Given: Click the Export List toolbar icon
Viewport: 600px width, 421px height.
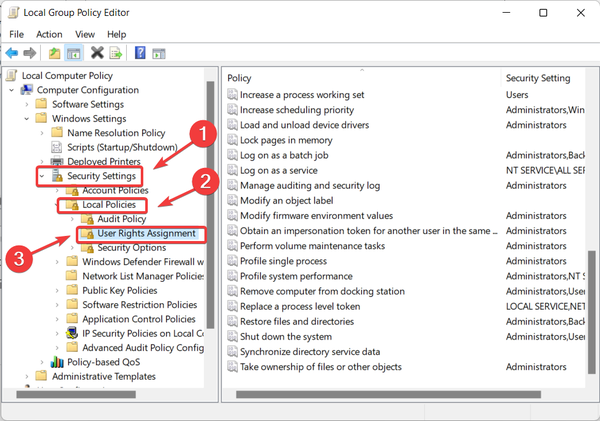Looking at the screenshot, I should tap(116, 53).
